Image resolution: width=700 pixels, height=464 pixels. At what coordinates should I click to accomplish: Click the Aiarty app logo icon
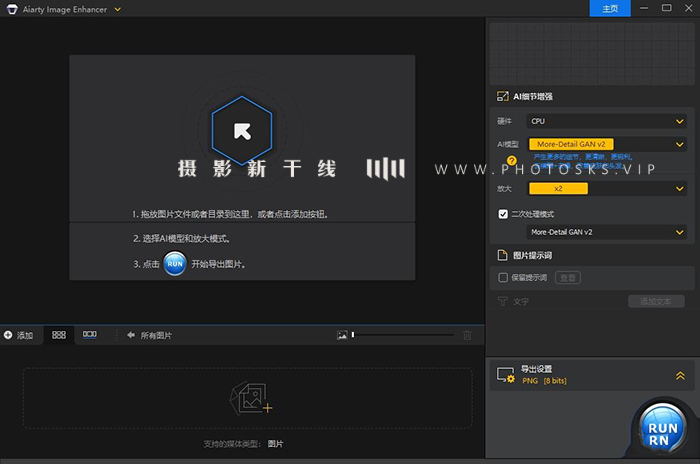coord(12,9)
